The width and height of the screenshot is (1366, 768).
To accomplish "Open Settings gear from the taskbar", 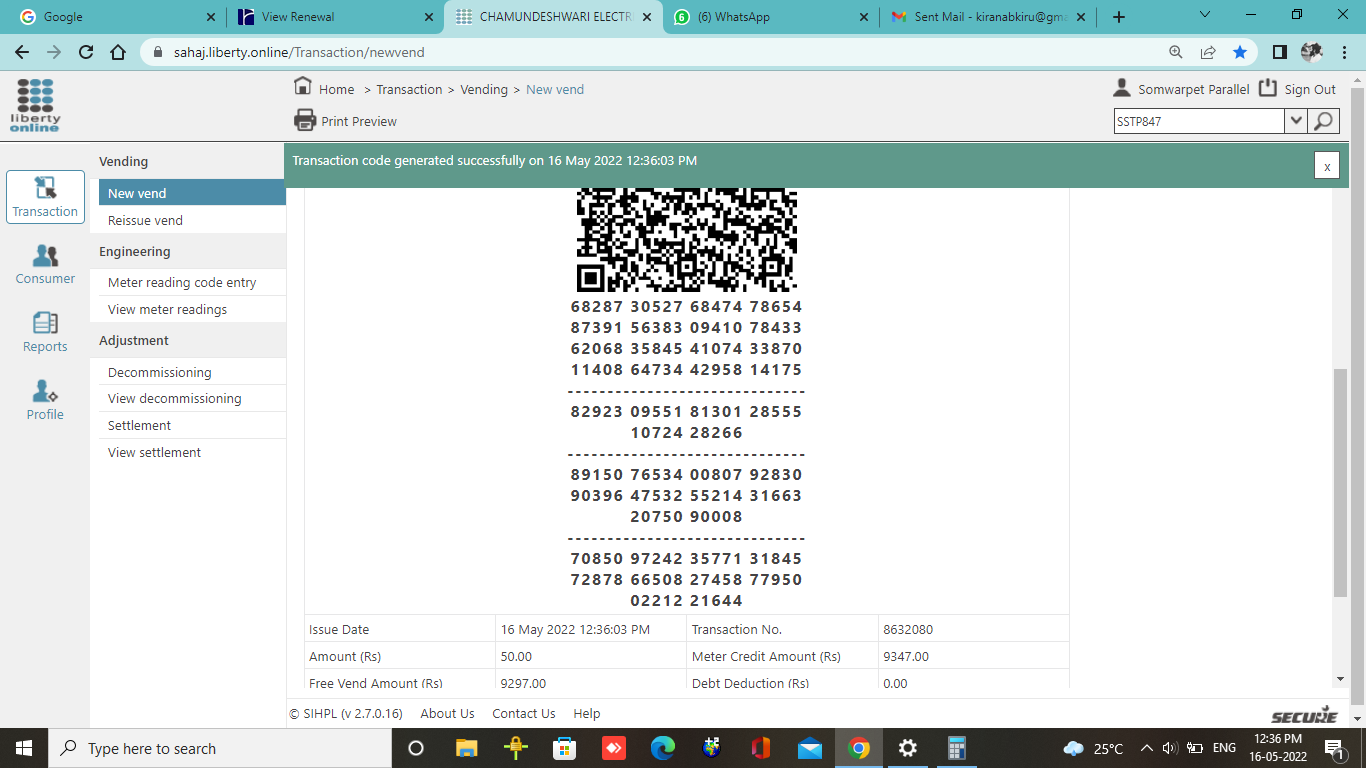I will [x=908, y=748].
